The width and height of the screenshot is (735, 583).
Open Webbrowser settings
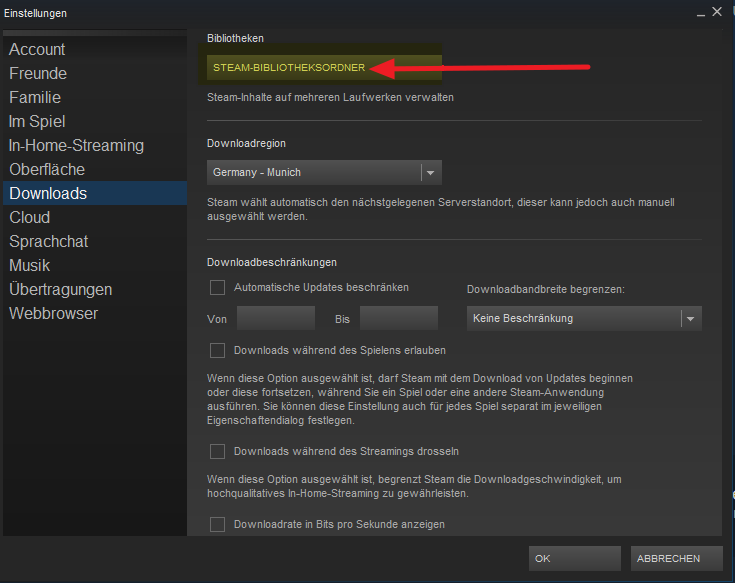point(95,313)
